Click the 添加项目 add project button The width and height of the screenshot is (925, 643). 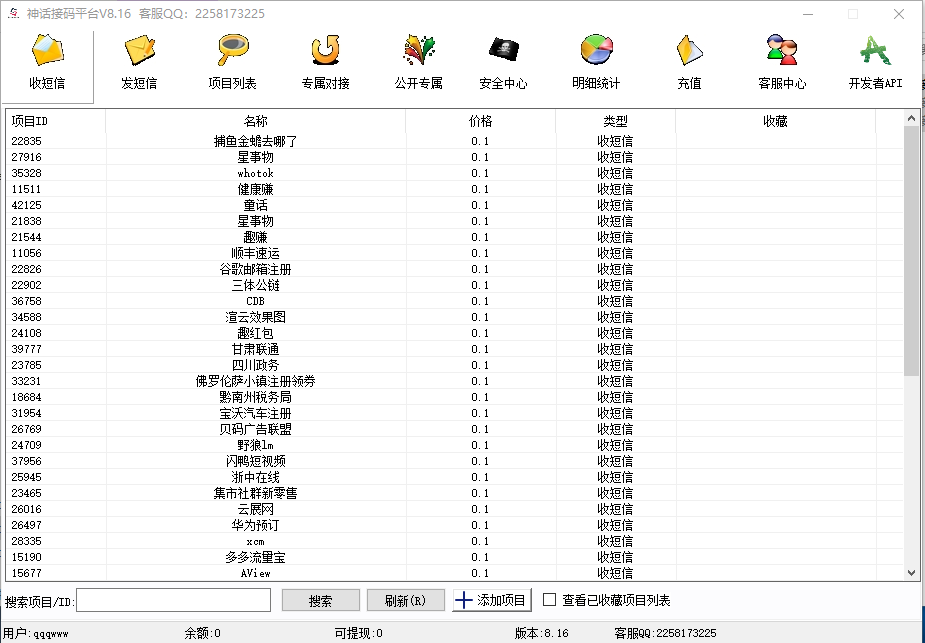pyautogui.click(x=492, y=600)
